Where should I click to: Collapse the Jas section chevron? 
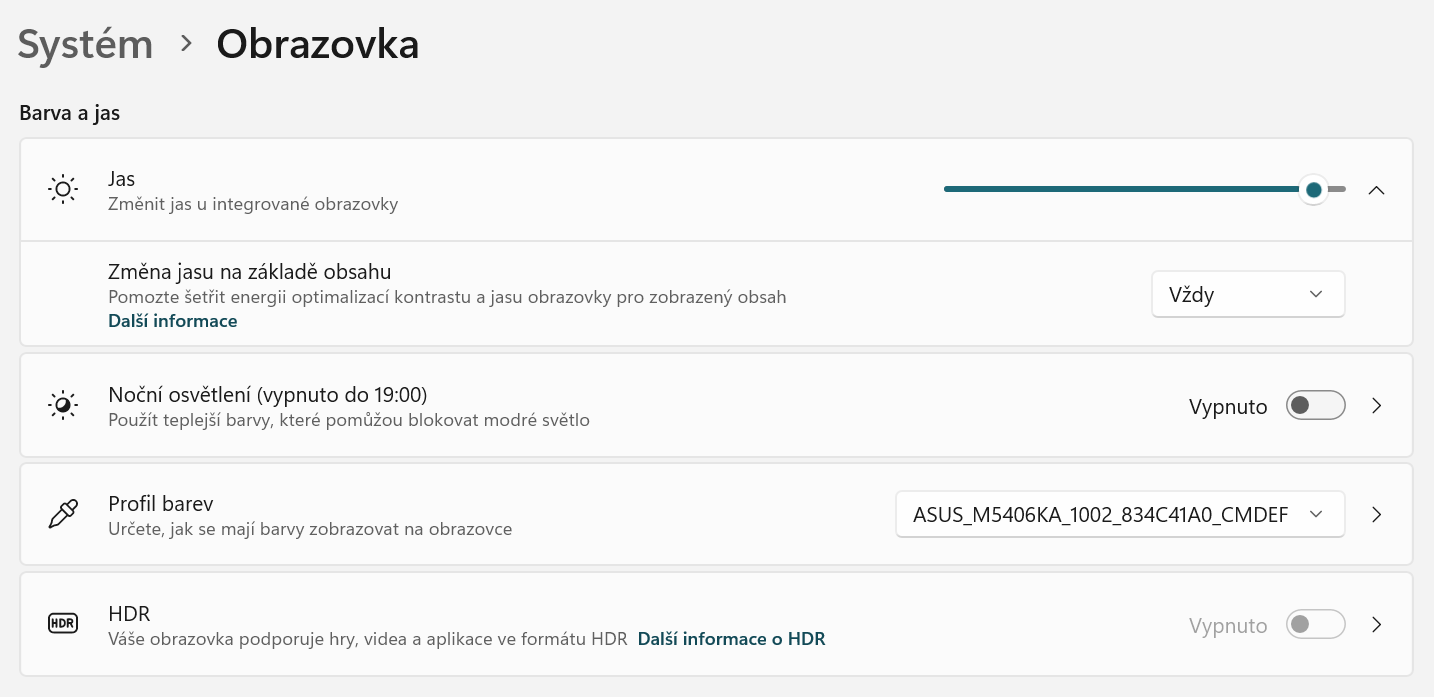[x=1376, y=190]
